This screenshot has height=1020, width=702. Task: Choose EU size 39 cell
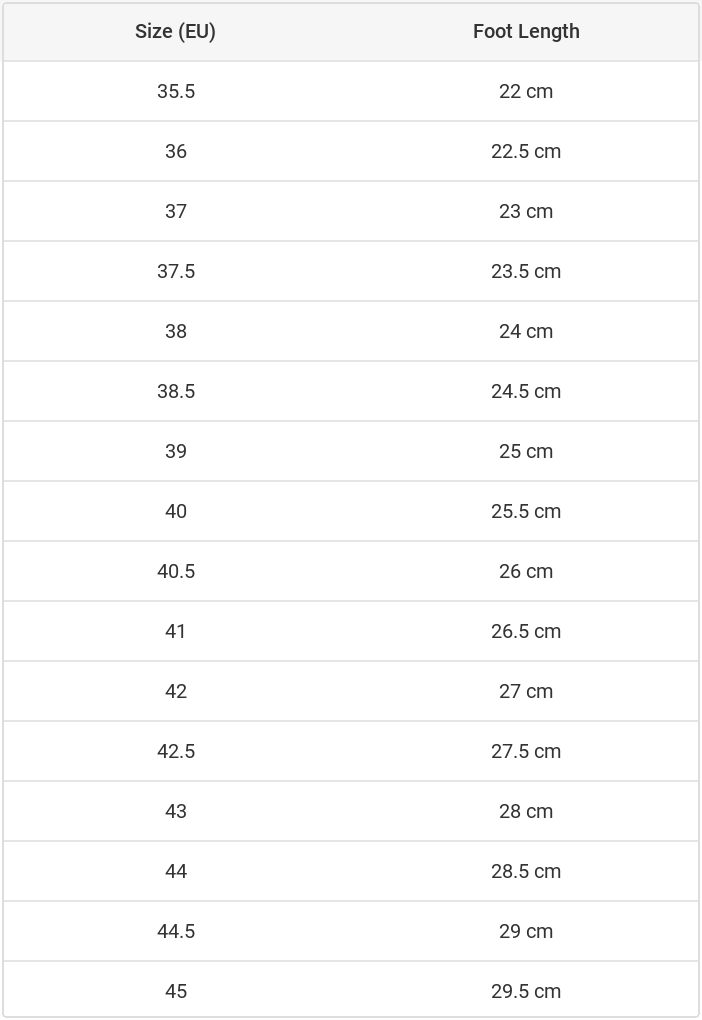click(x=176, y=451)
